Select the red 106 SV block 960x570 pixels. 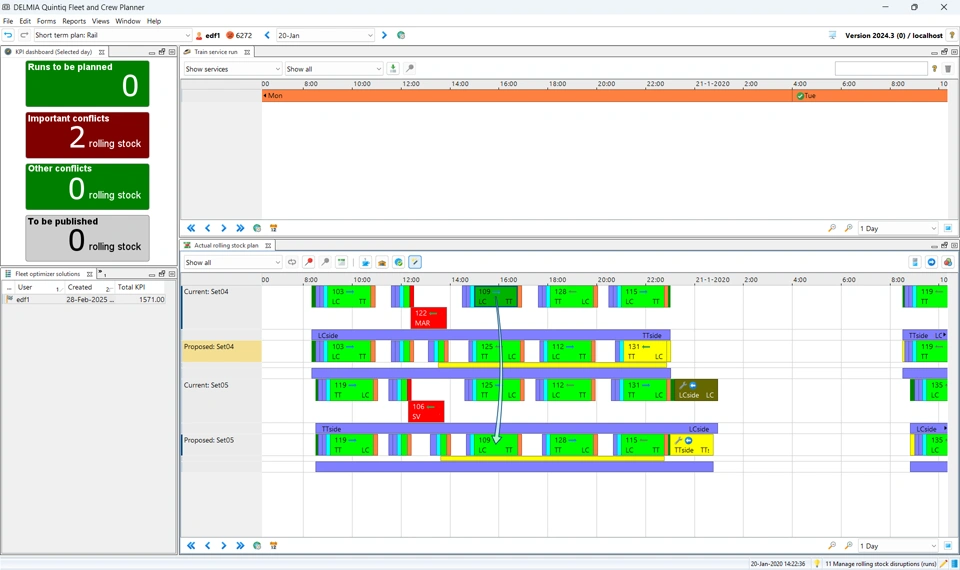(x=426, y=411)
